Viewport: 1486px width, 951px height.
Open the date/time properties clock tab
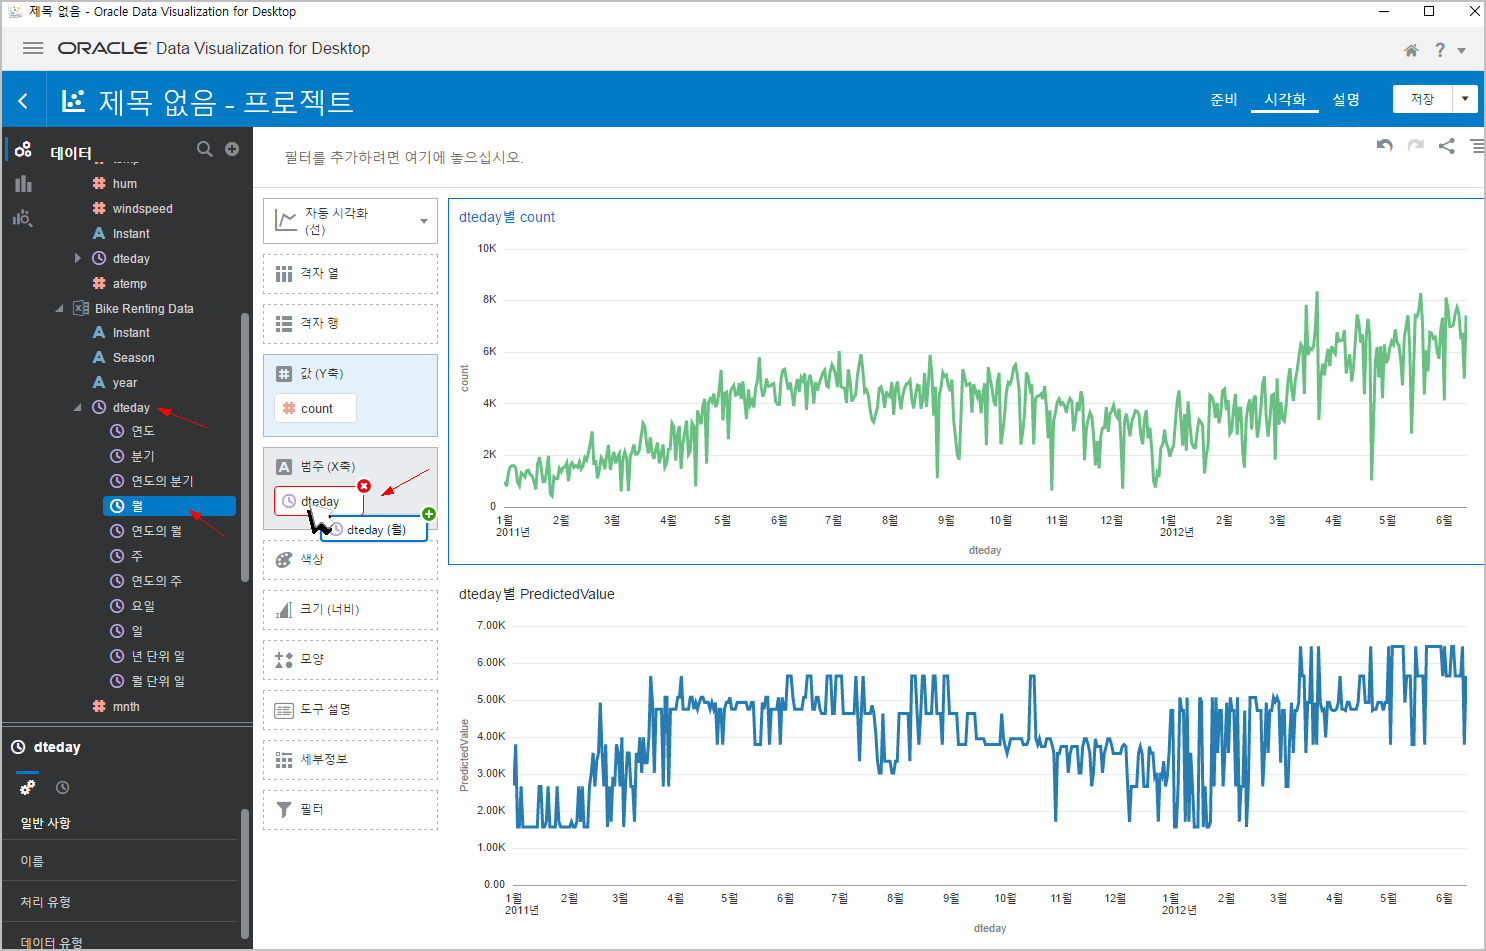pyautogui.click(x=62, y=788)
